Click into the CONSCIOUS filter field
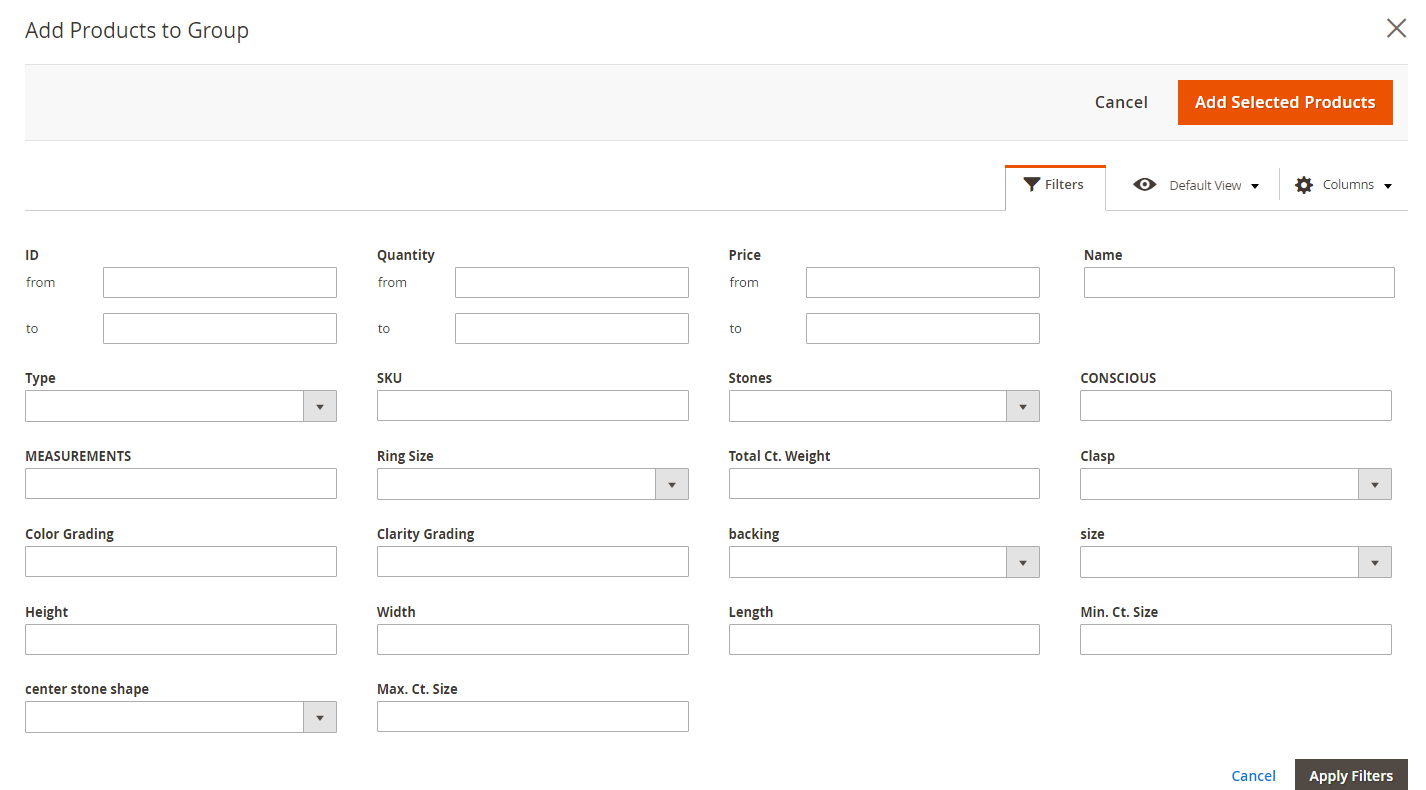The width and height of the screenshot is (1426, 790). (1236, 405)
